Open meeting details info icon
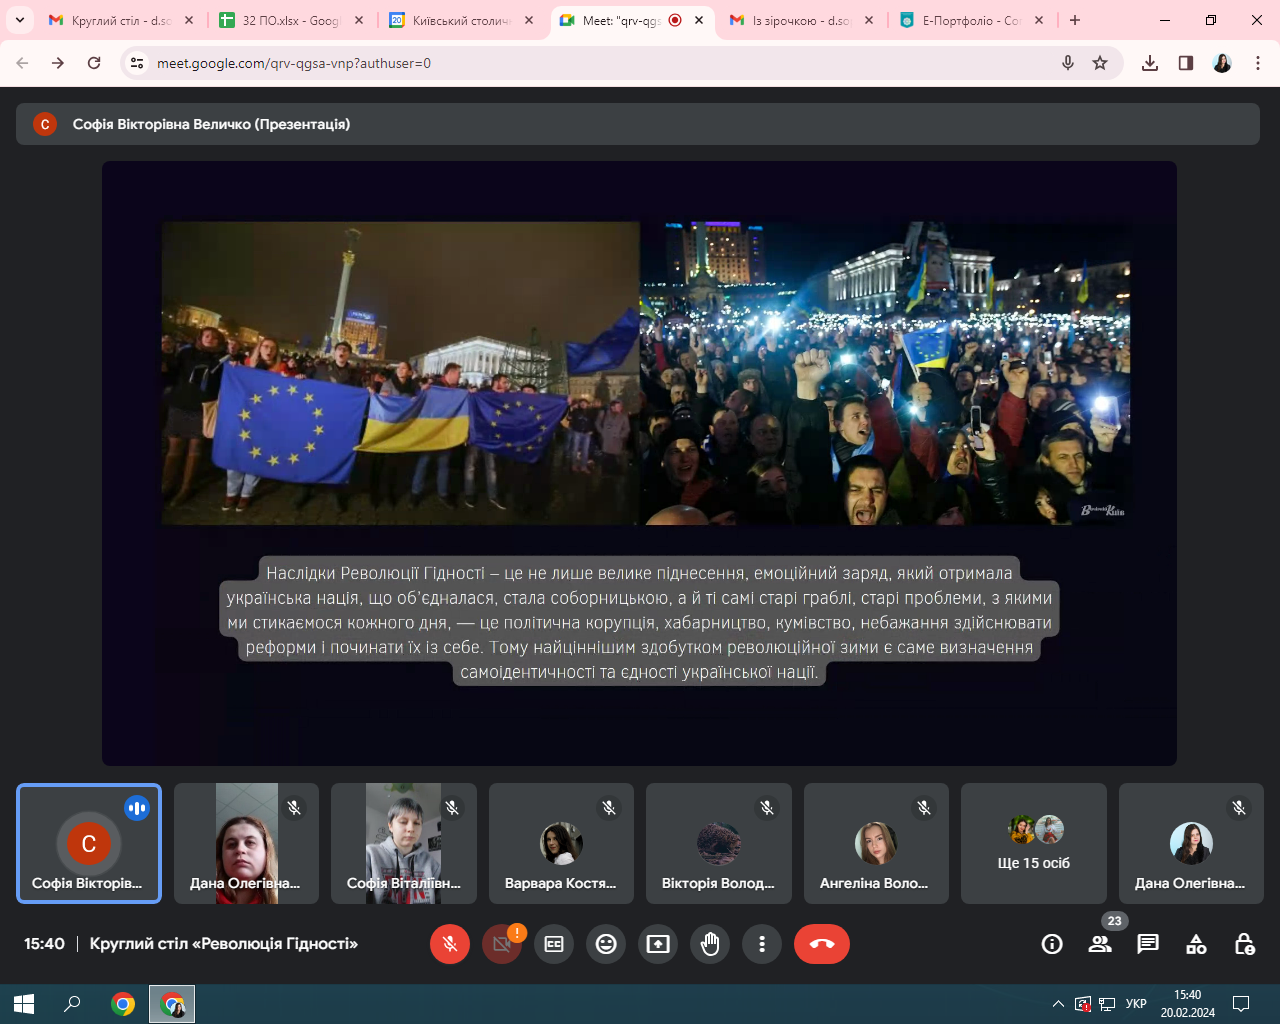Image resolution: width=1280 pixels, height=1024 pixels. [1052, 944]
